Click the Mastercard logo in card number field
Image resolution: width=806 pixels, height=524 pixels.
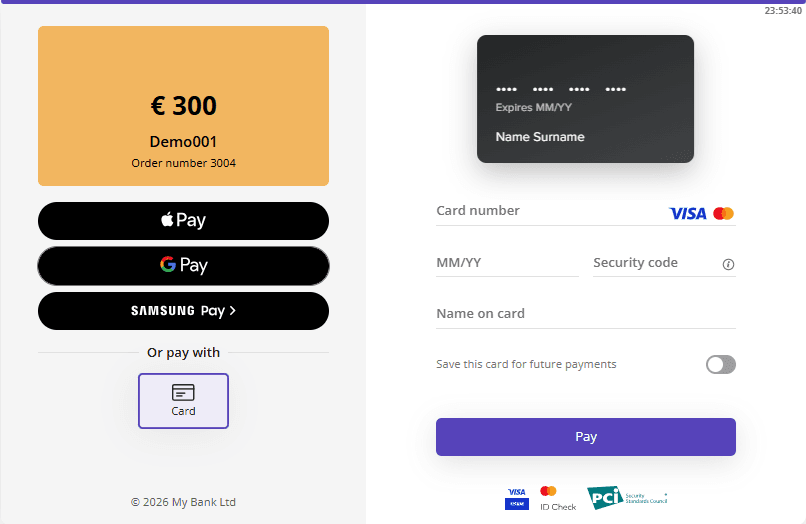tap(724, 213)
